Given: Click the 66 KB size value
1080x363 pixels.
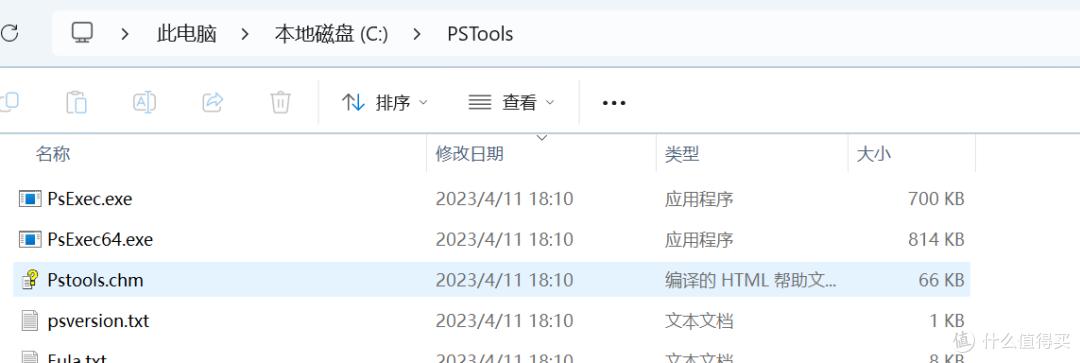Looking at the screenshot, I should point(942,280).
